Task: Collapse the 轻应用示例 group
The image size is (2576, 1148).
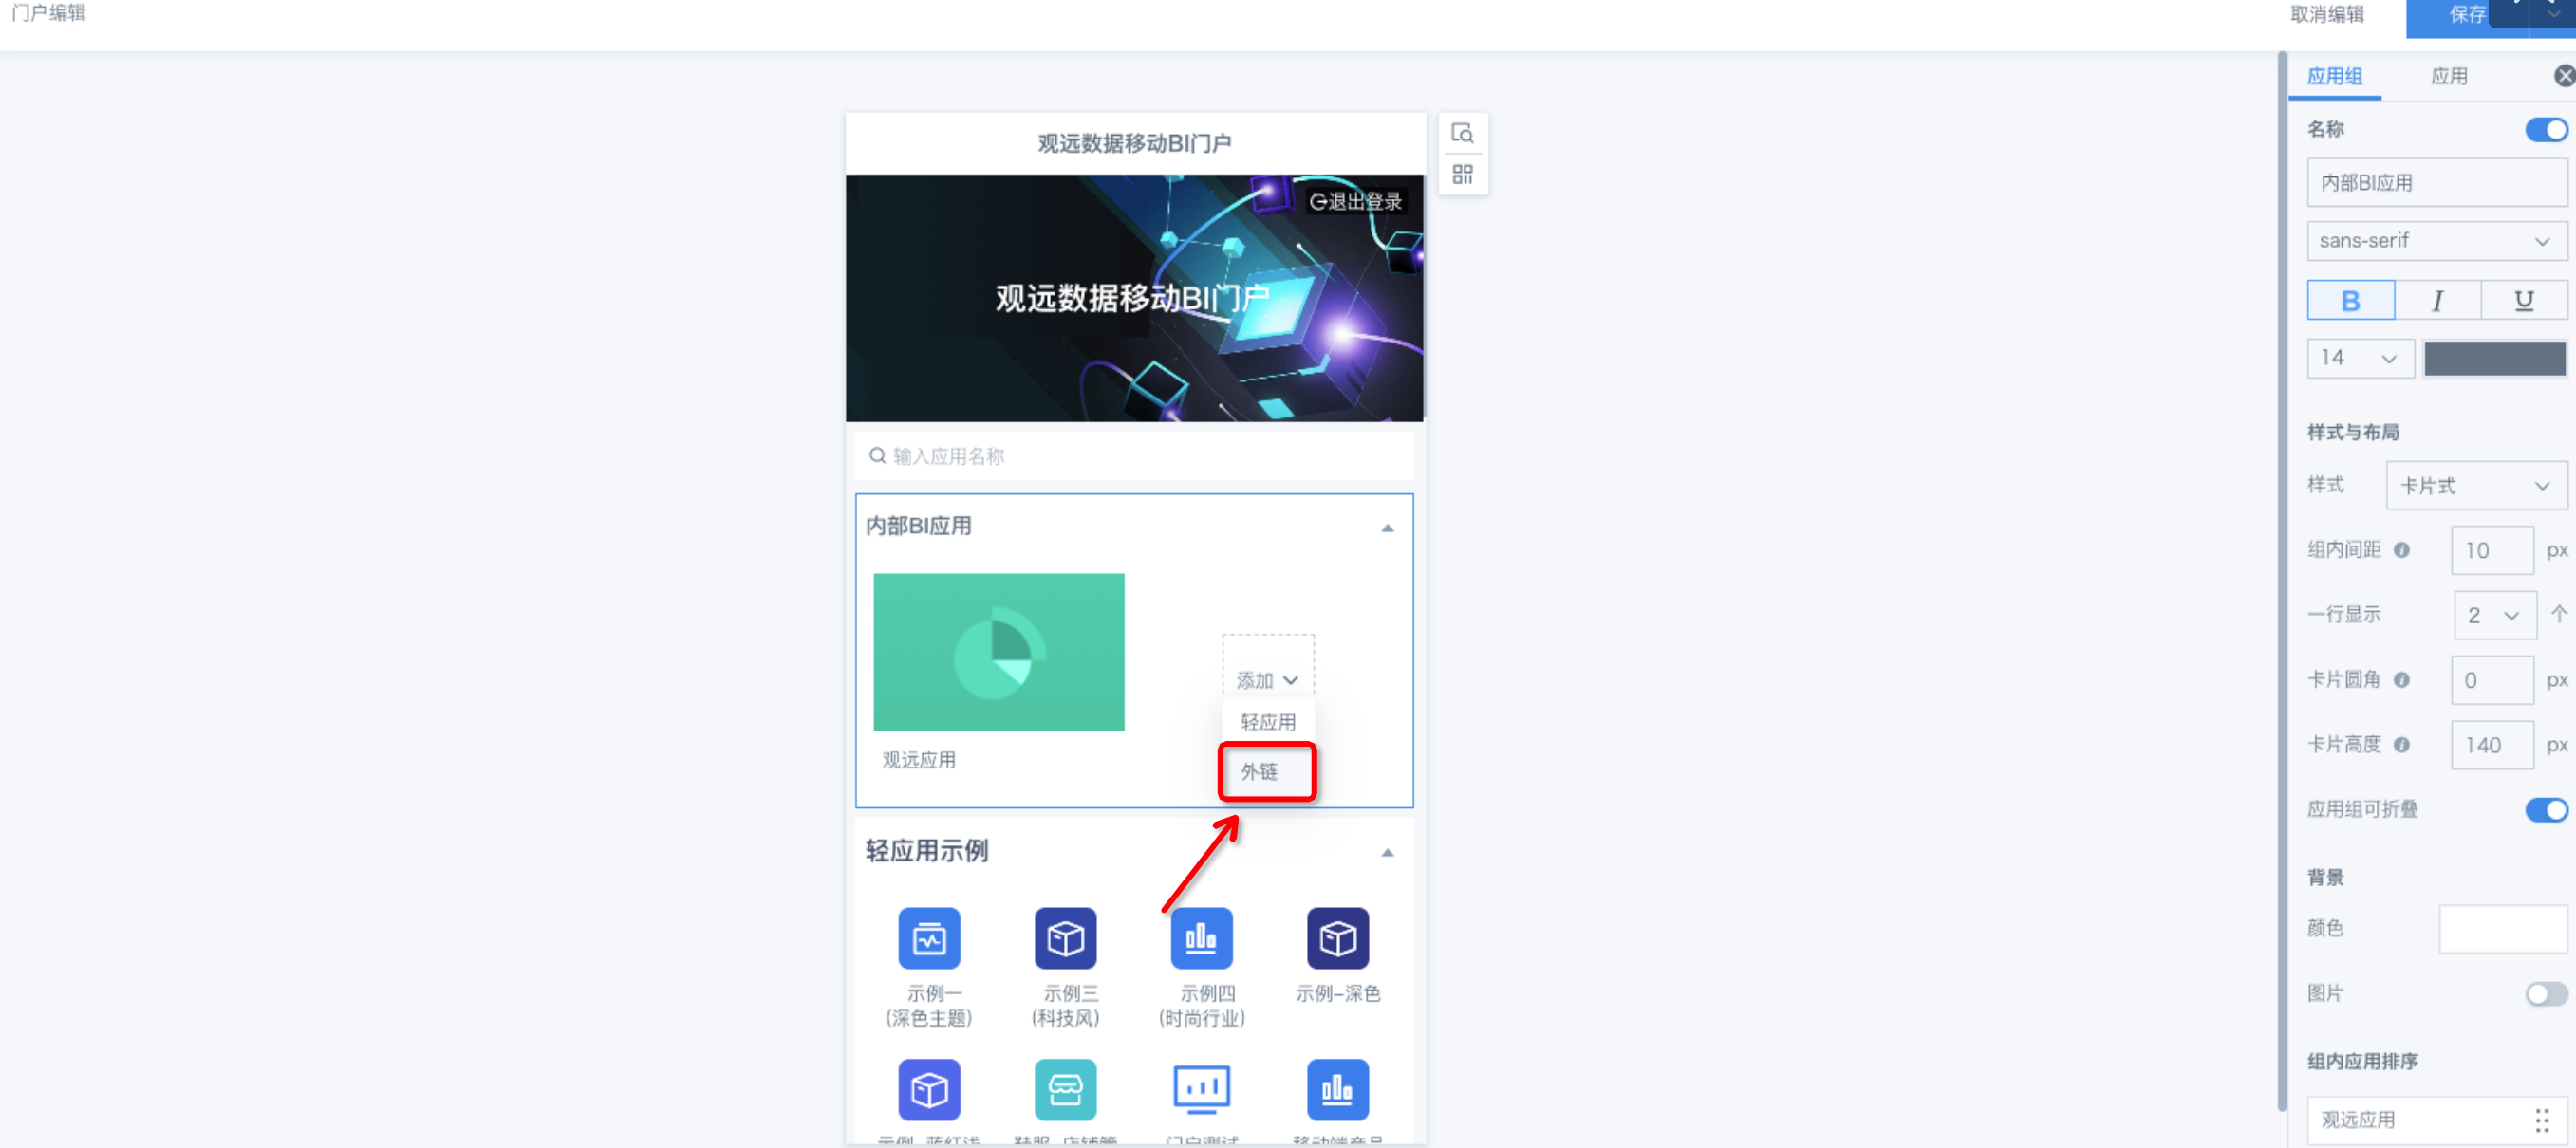Action: coord(1387,853)
